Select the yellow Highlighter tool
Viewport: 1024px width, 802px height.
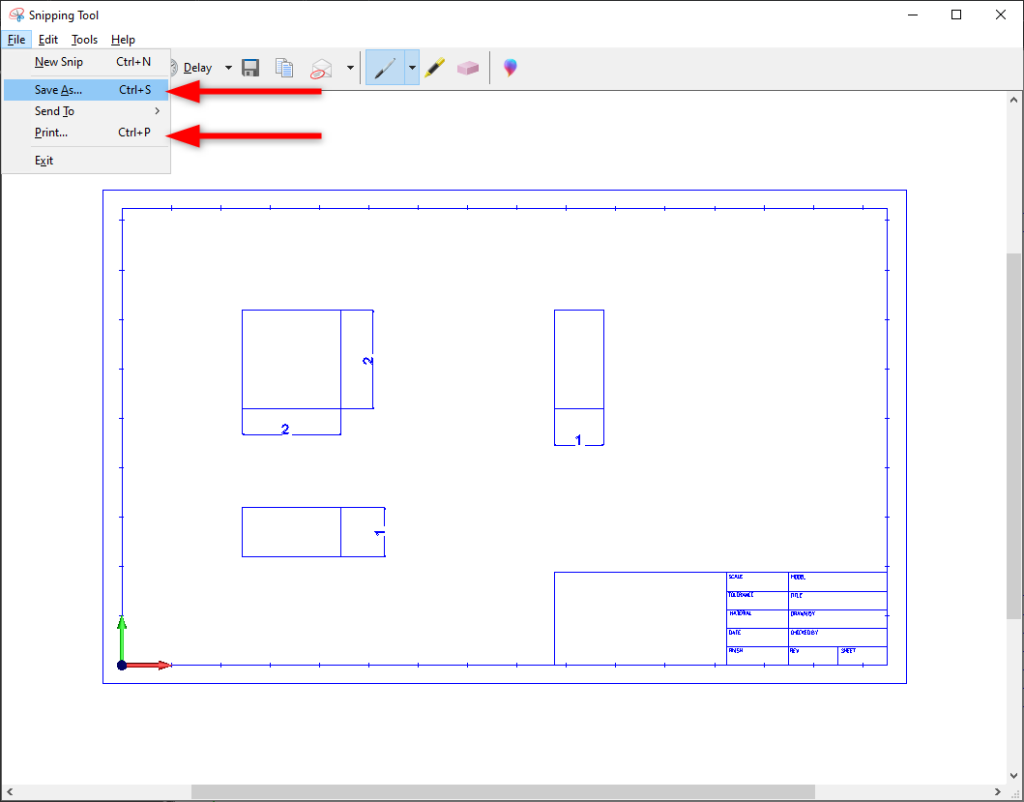tap(434, 68)
